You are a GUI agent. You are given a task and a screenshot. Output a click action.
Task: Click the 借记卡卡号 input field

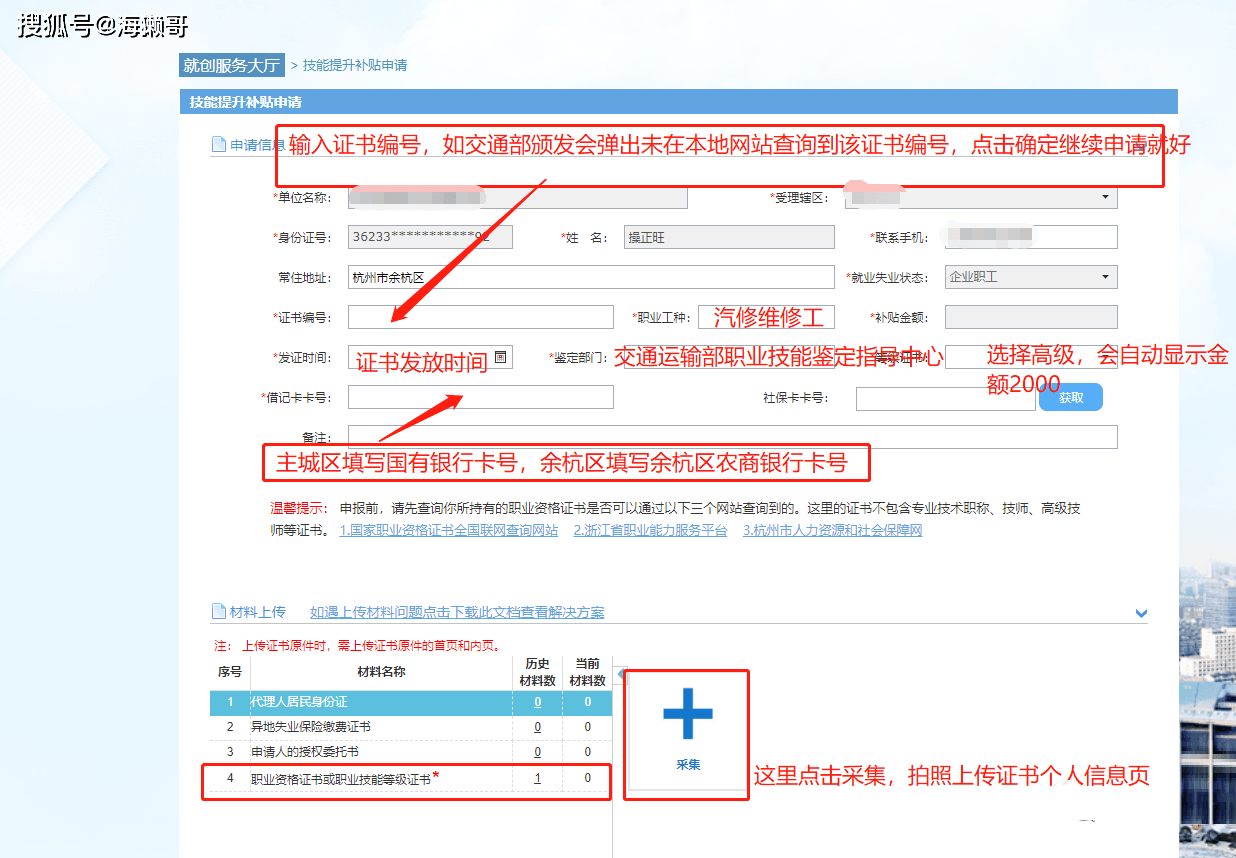pyautogui.click(x=481, y=397)
